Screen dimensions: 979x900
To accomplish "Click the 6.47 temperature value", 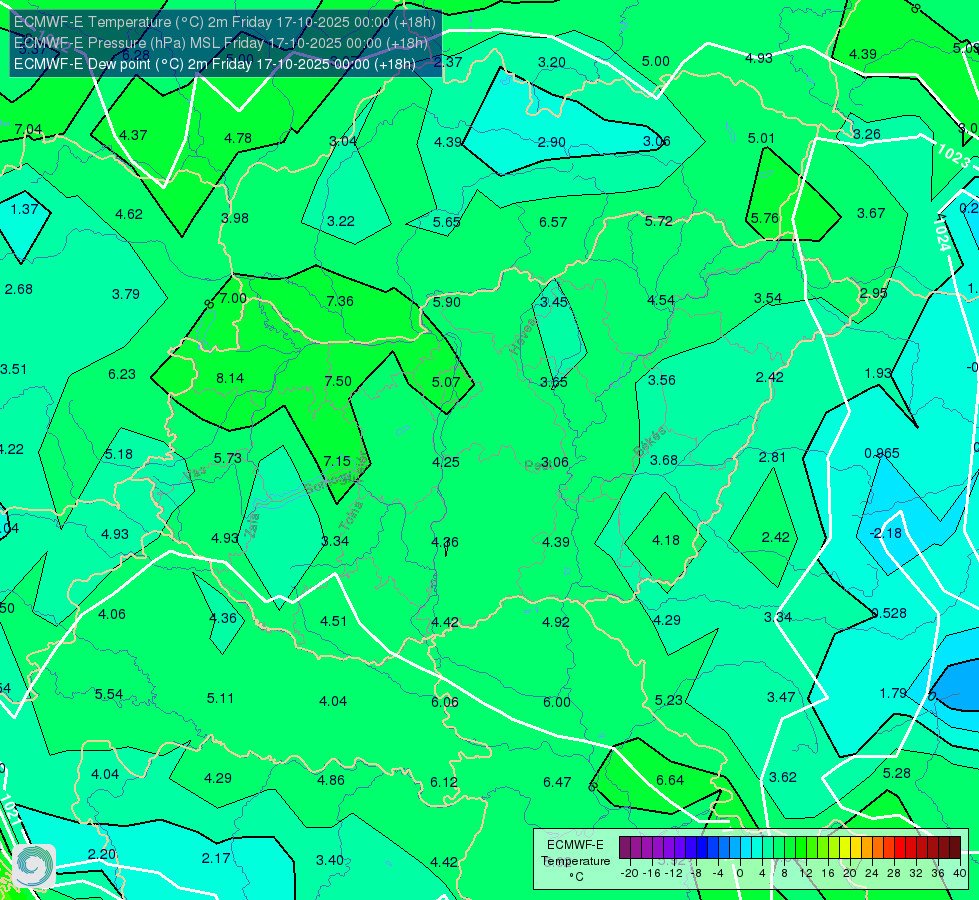I will point(556,782).
